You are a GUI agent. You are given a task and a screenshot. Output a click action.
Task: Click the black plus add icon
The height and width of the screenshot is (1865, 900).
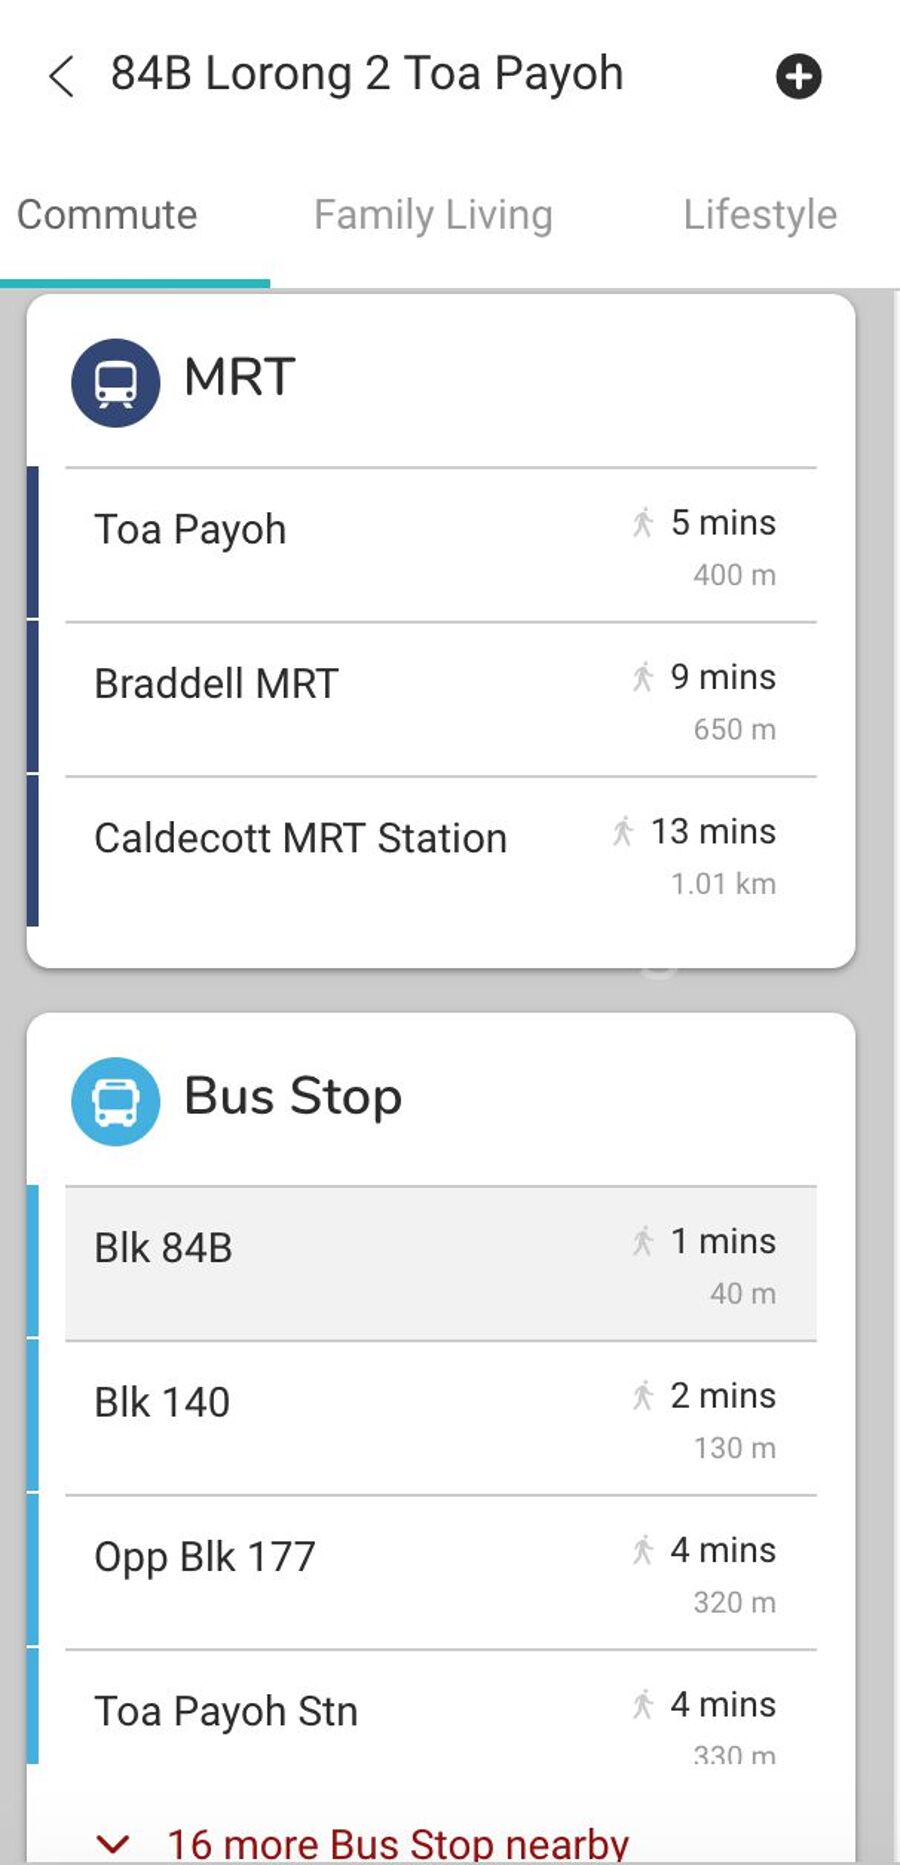coord(798,77)
